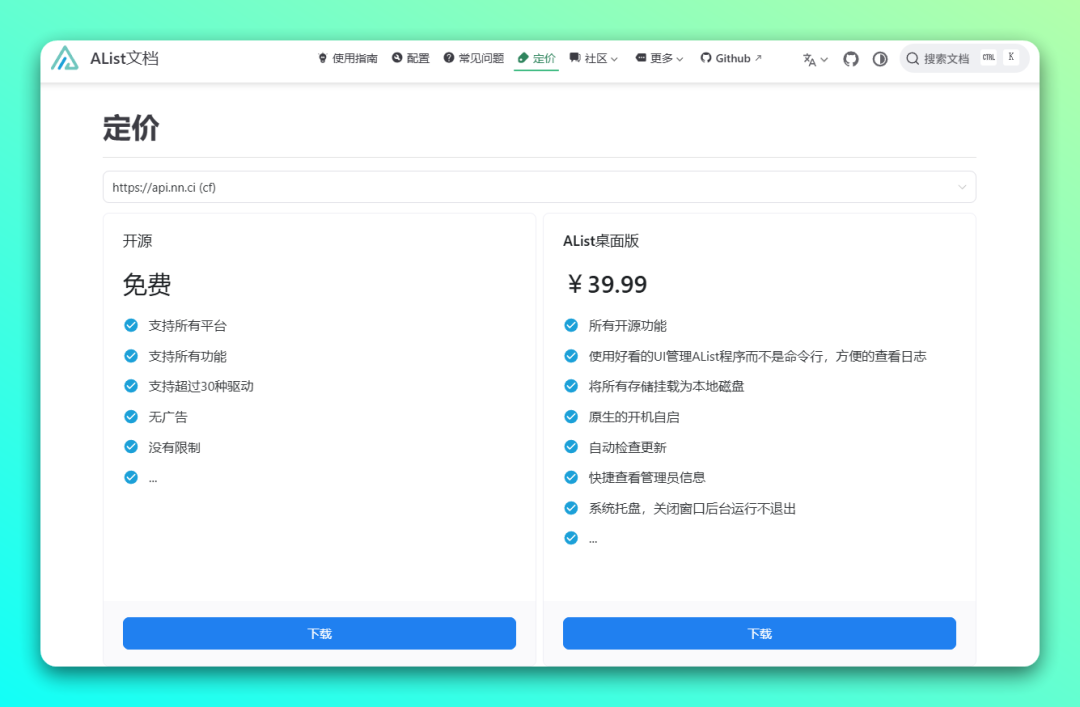Click the check icon beside 系统托盘
Image resolution: width=1080 pixels, height=707 pixels.
click(x=571, y=508)
